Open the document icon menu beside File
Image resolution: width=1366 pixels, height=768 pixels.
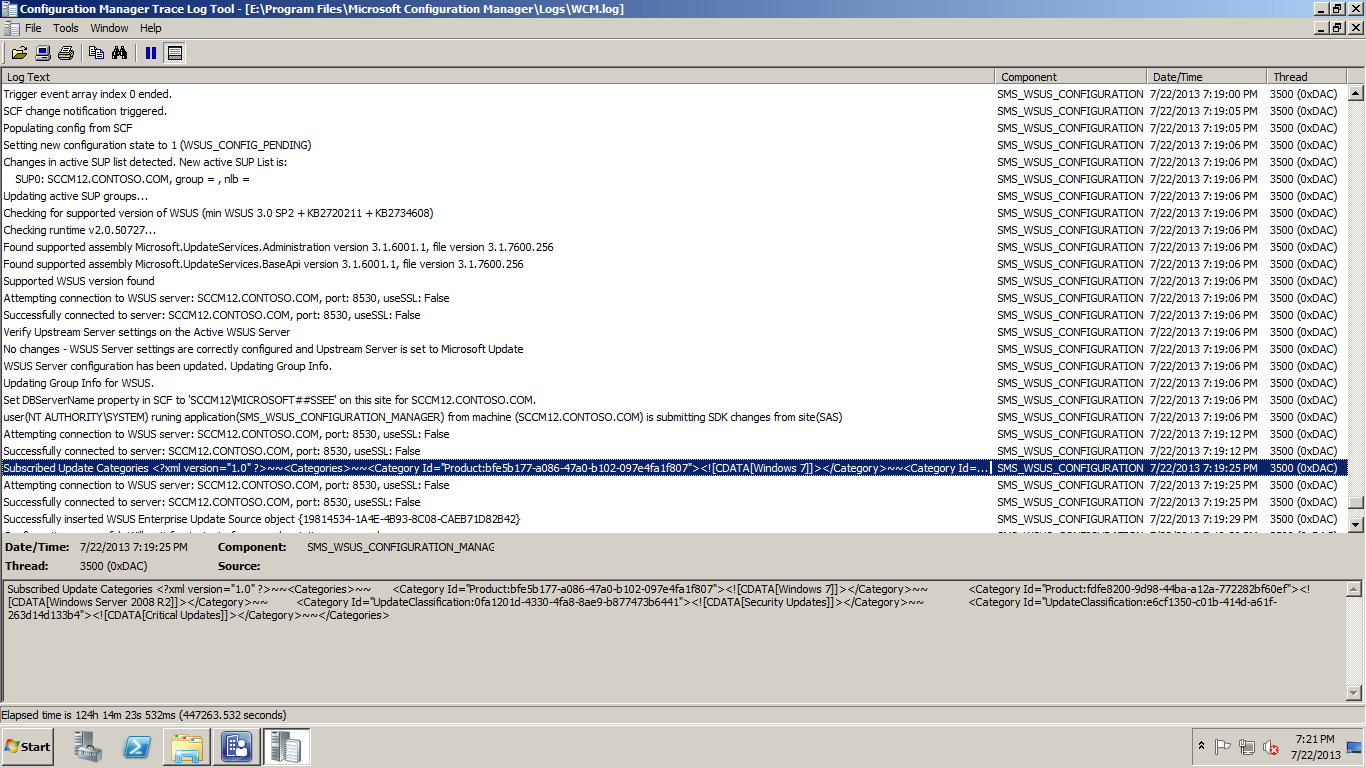(x=10, y=28)
